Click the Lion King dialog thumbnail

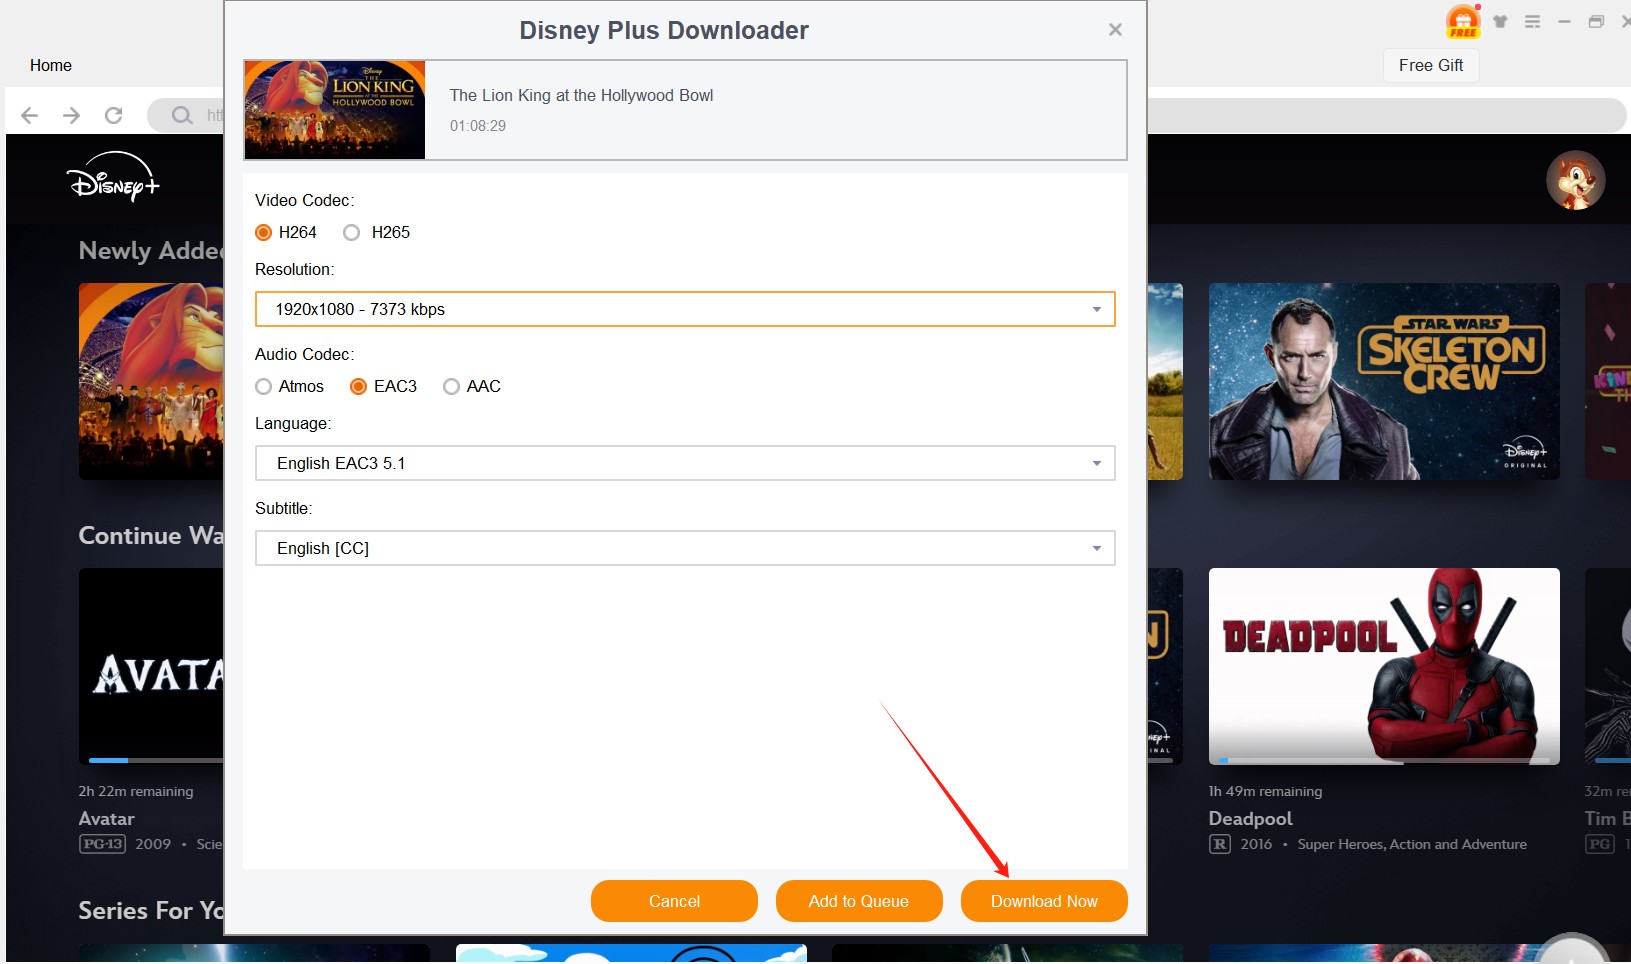coord(335,110)
